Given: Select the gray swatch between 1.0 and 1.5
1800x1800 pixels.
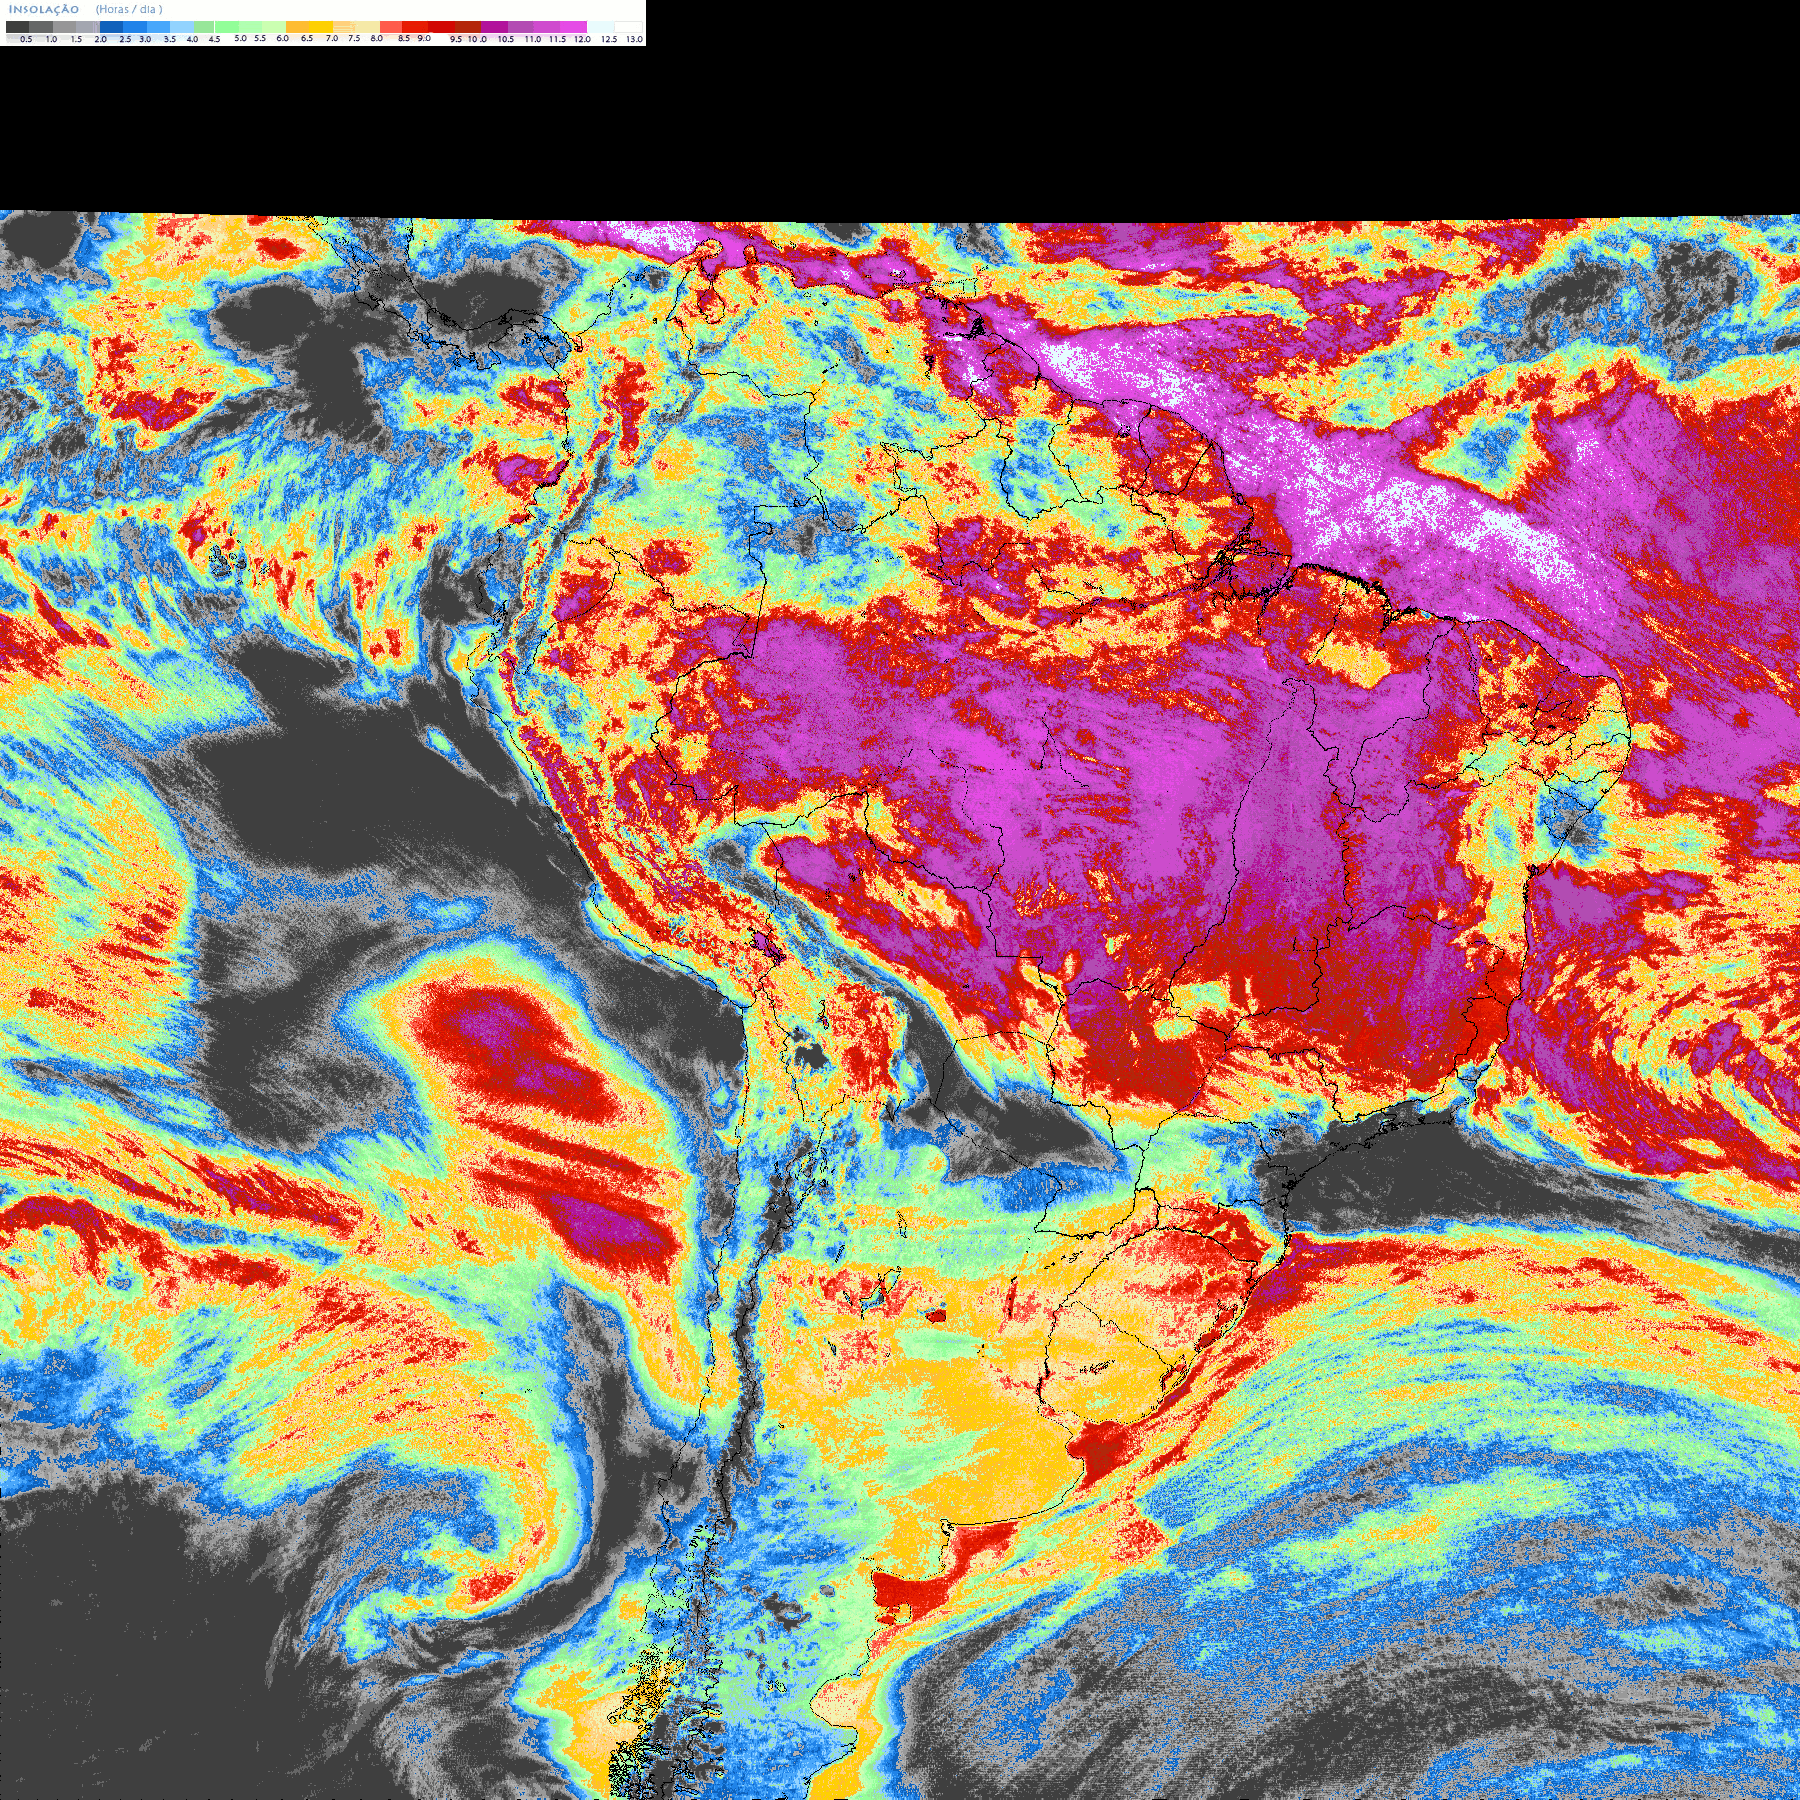Looking at the screenshot, I should point(64,27).
